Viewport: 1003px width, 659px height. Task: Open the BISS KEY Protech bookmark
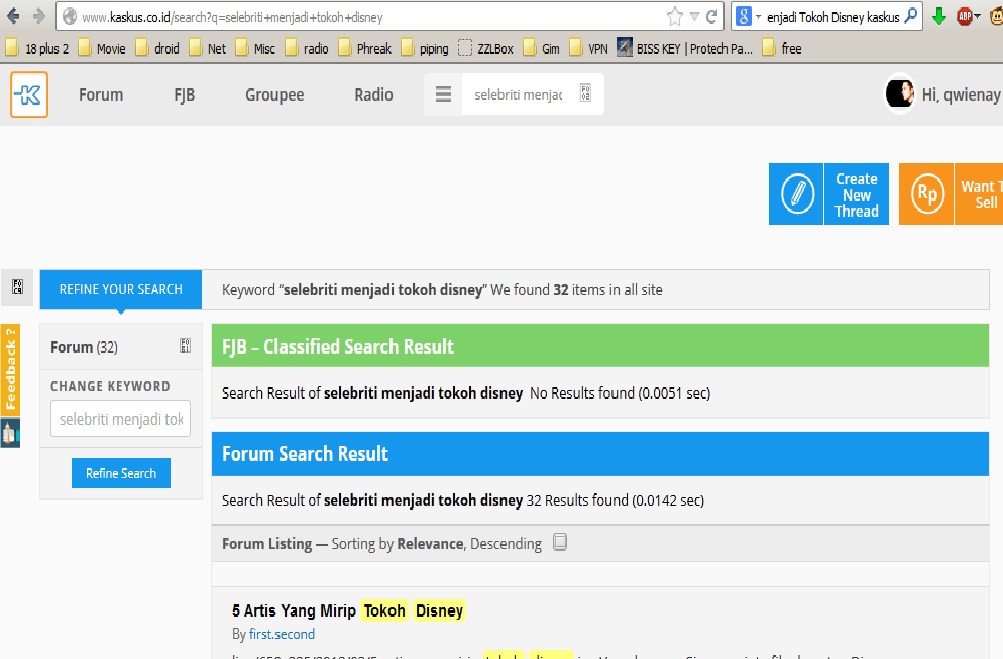[x=685, y=49]
